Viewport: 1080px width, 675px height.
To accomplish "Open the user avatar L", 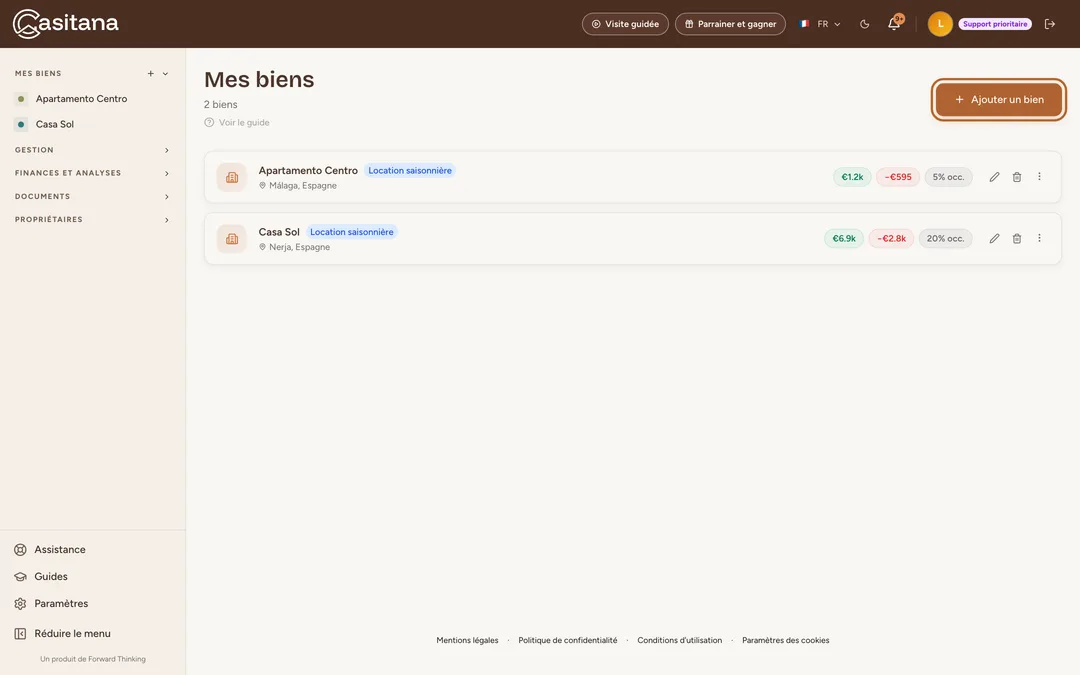I will click(x=940, y=24).
